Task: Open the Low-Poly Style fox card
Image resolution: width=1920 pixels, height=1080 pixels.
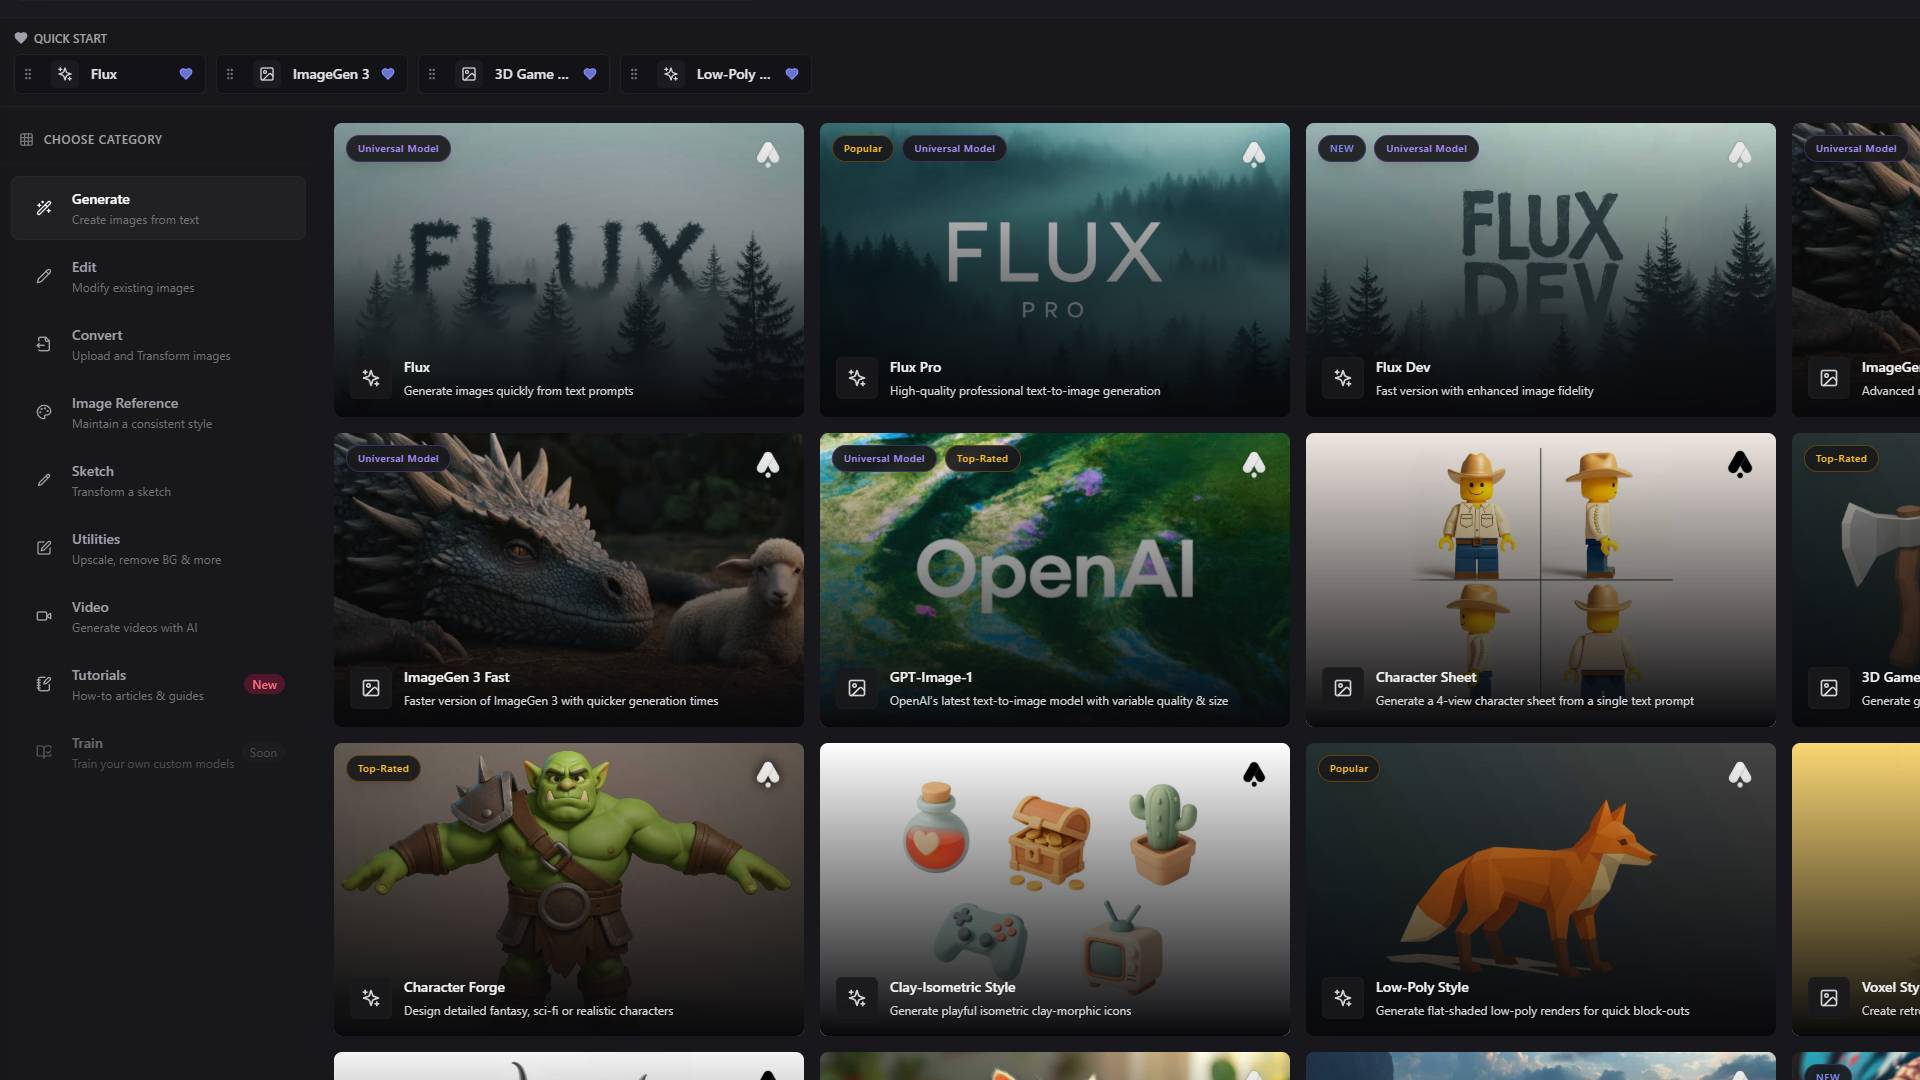Action: coord(1541,890)
